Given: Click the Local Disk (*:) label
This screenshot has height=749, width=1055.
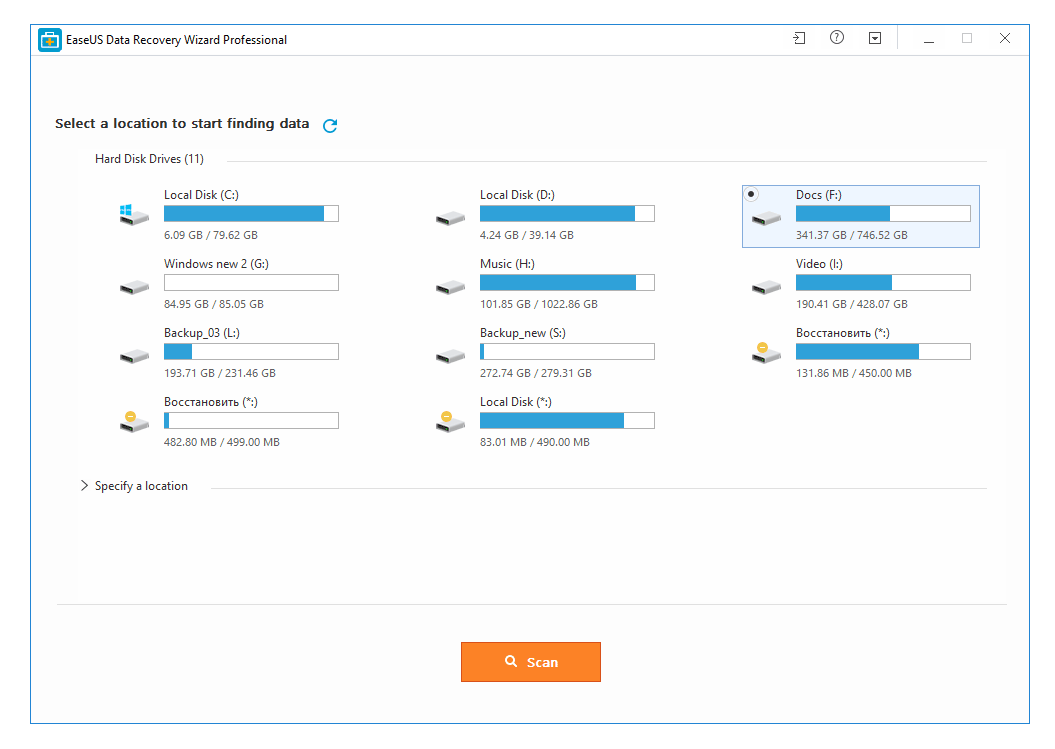Looking at the screenshot, I should tap(515, 402).
